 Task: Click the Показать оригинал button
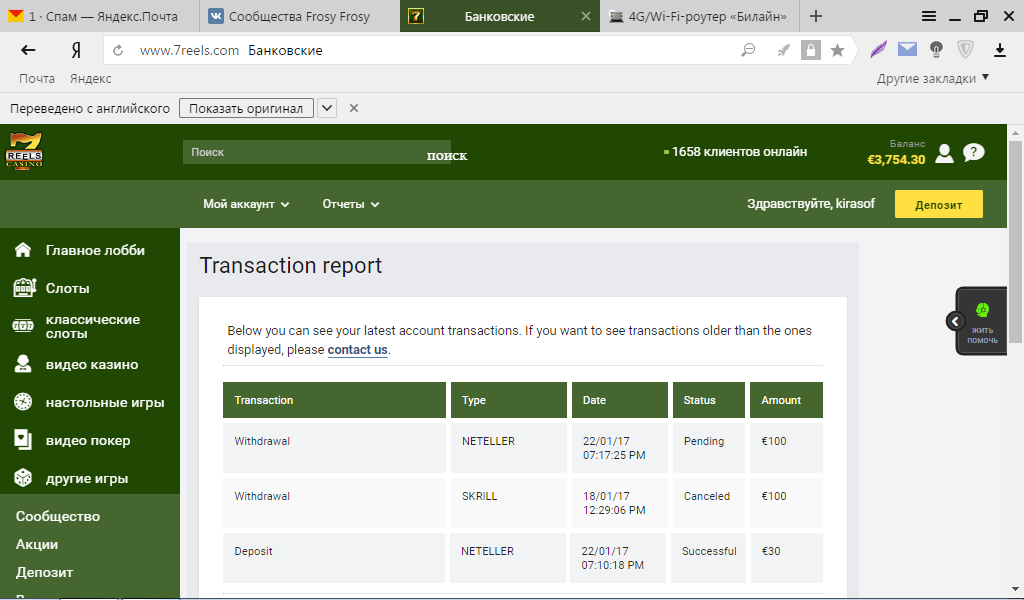(246, 108)
